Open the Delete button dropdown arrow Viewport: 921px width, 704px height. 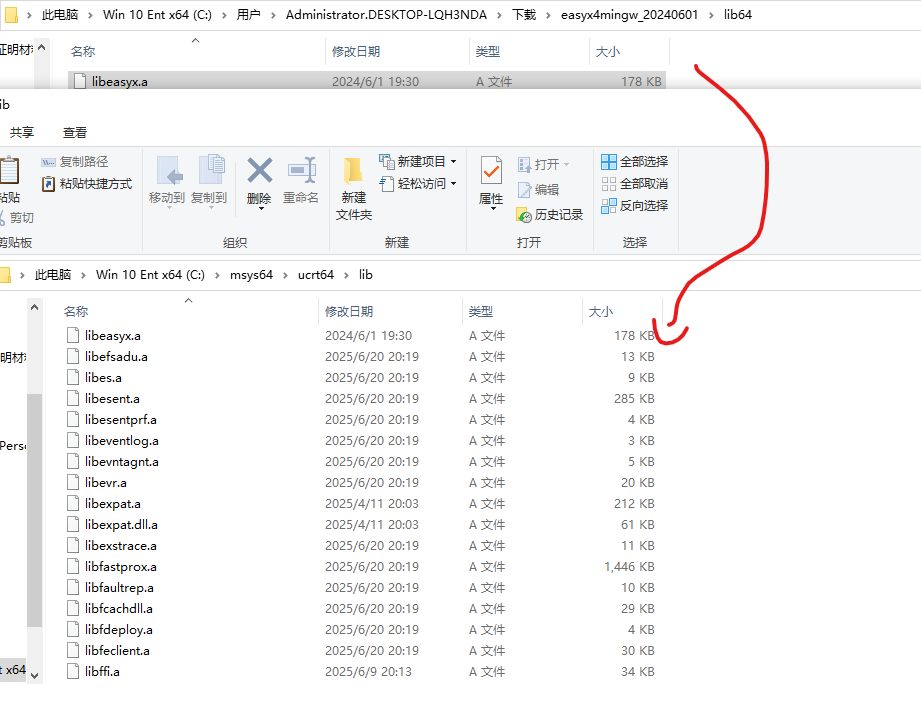[260, 208]
